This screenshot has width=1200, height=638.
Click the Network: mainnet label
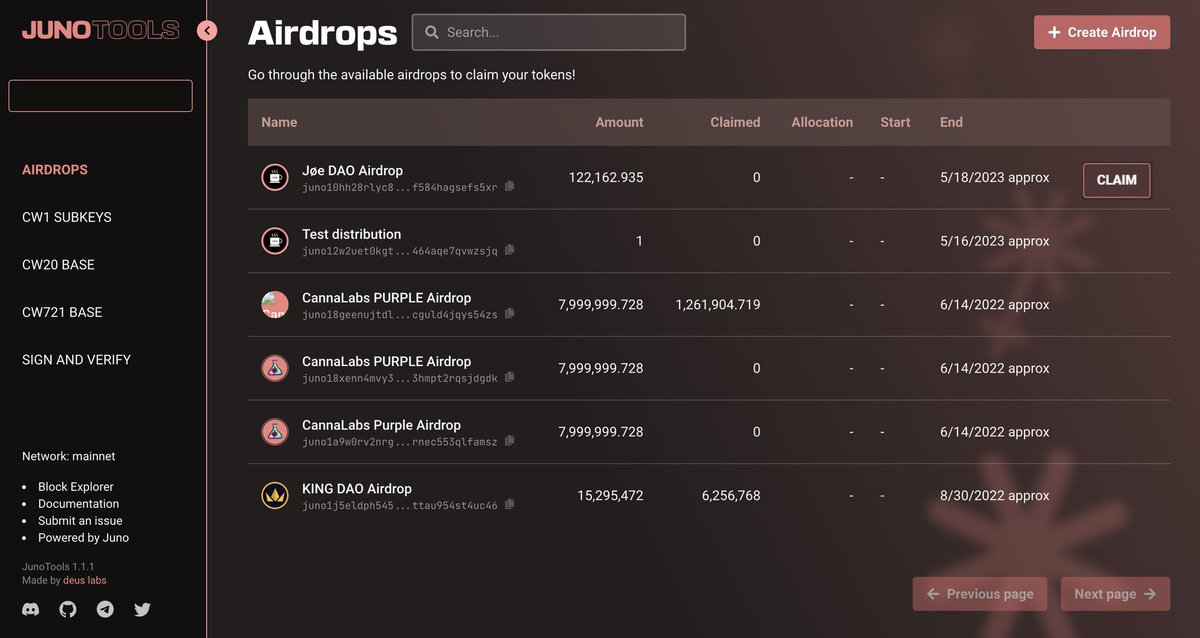tap(69, 456)
